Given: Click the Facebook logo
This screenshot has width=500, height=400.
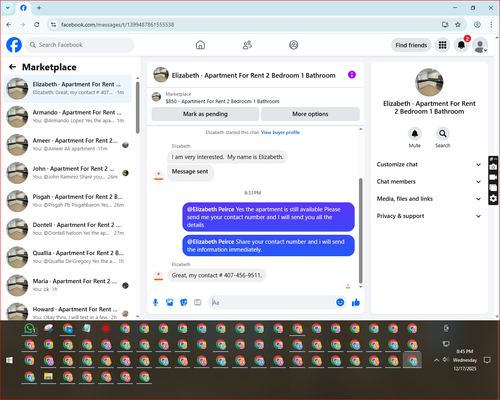Looking at the screenshot, I should 14,45.
